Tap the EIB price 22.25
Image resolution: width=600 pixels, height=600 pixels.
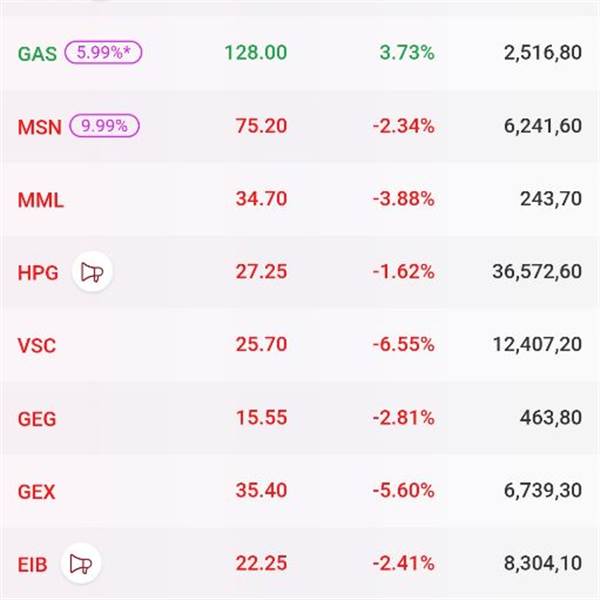(261, 564)
